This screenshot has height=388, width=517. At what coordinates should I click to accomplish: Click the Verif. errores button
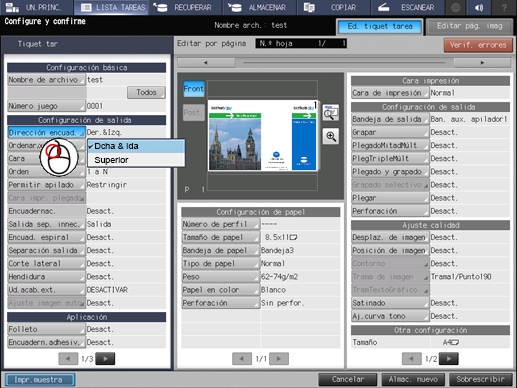pos(478,45)
